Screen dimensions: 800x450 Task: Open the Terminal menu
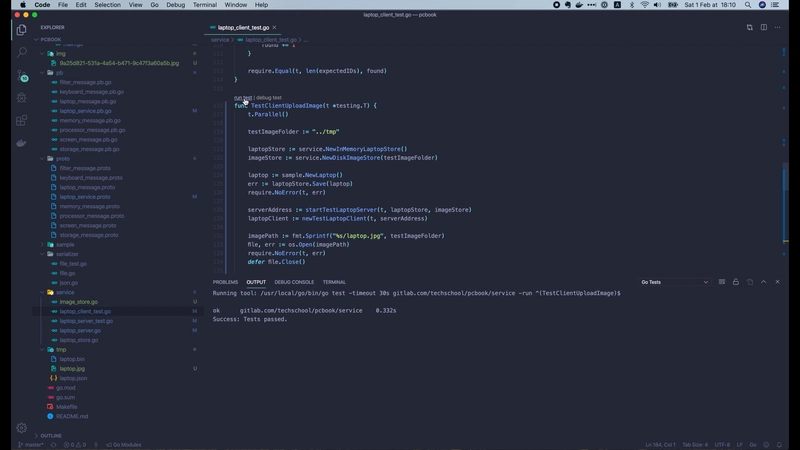click(205, 5)
